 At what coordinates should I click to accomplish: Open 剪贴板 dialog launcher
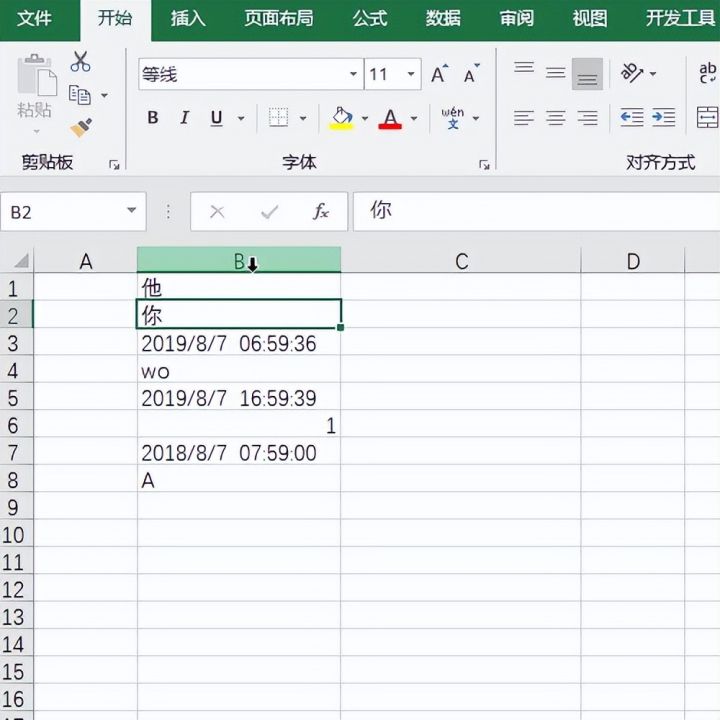pos(114,164)
